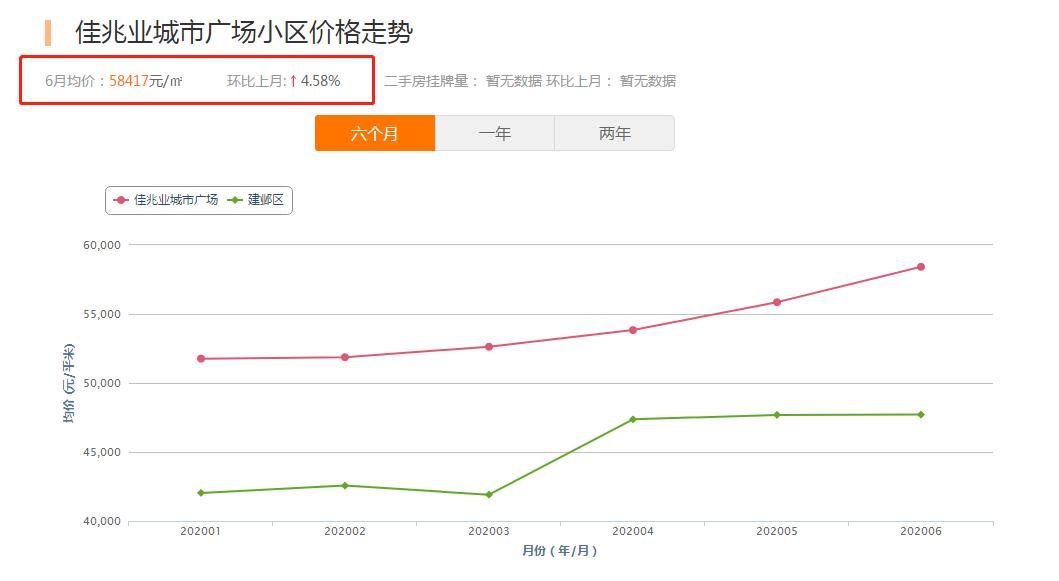Click the 202006 green data point
1059x581 pixels.
[x=921, y=415]
